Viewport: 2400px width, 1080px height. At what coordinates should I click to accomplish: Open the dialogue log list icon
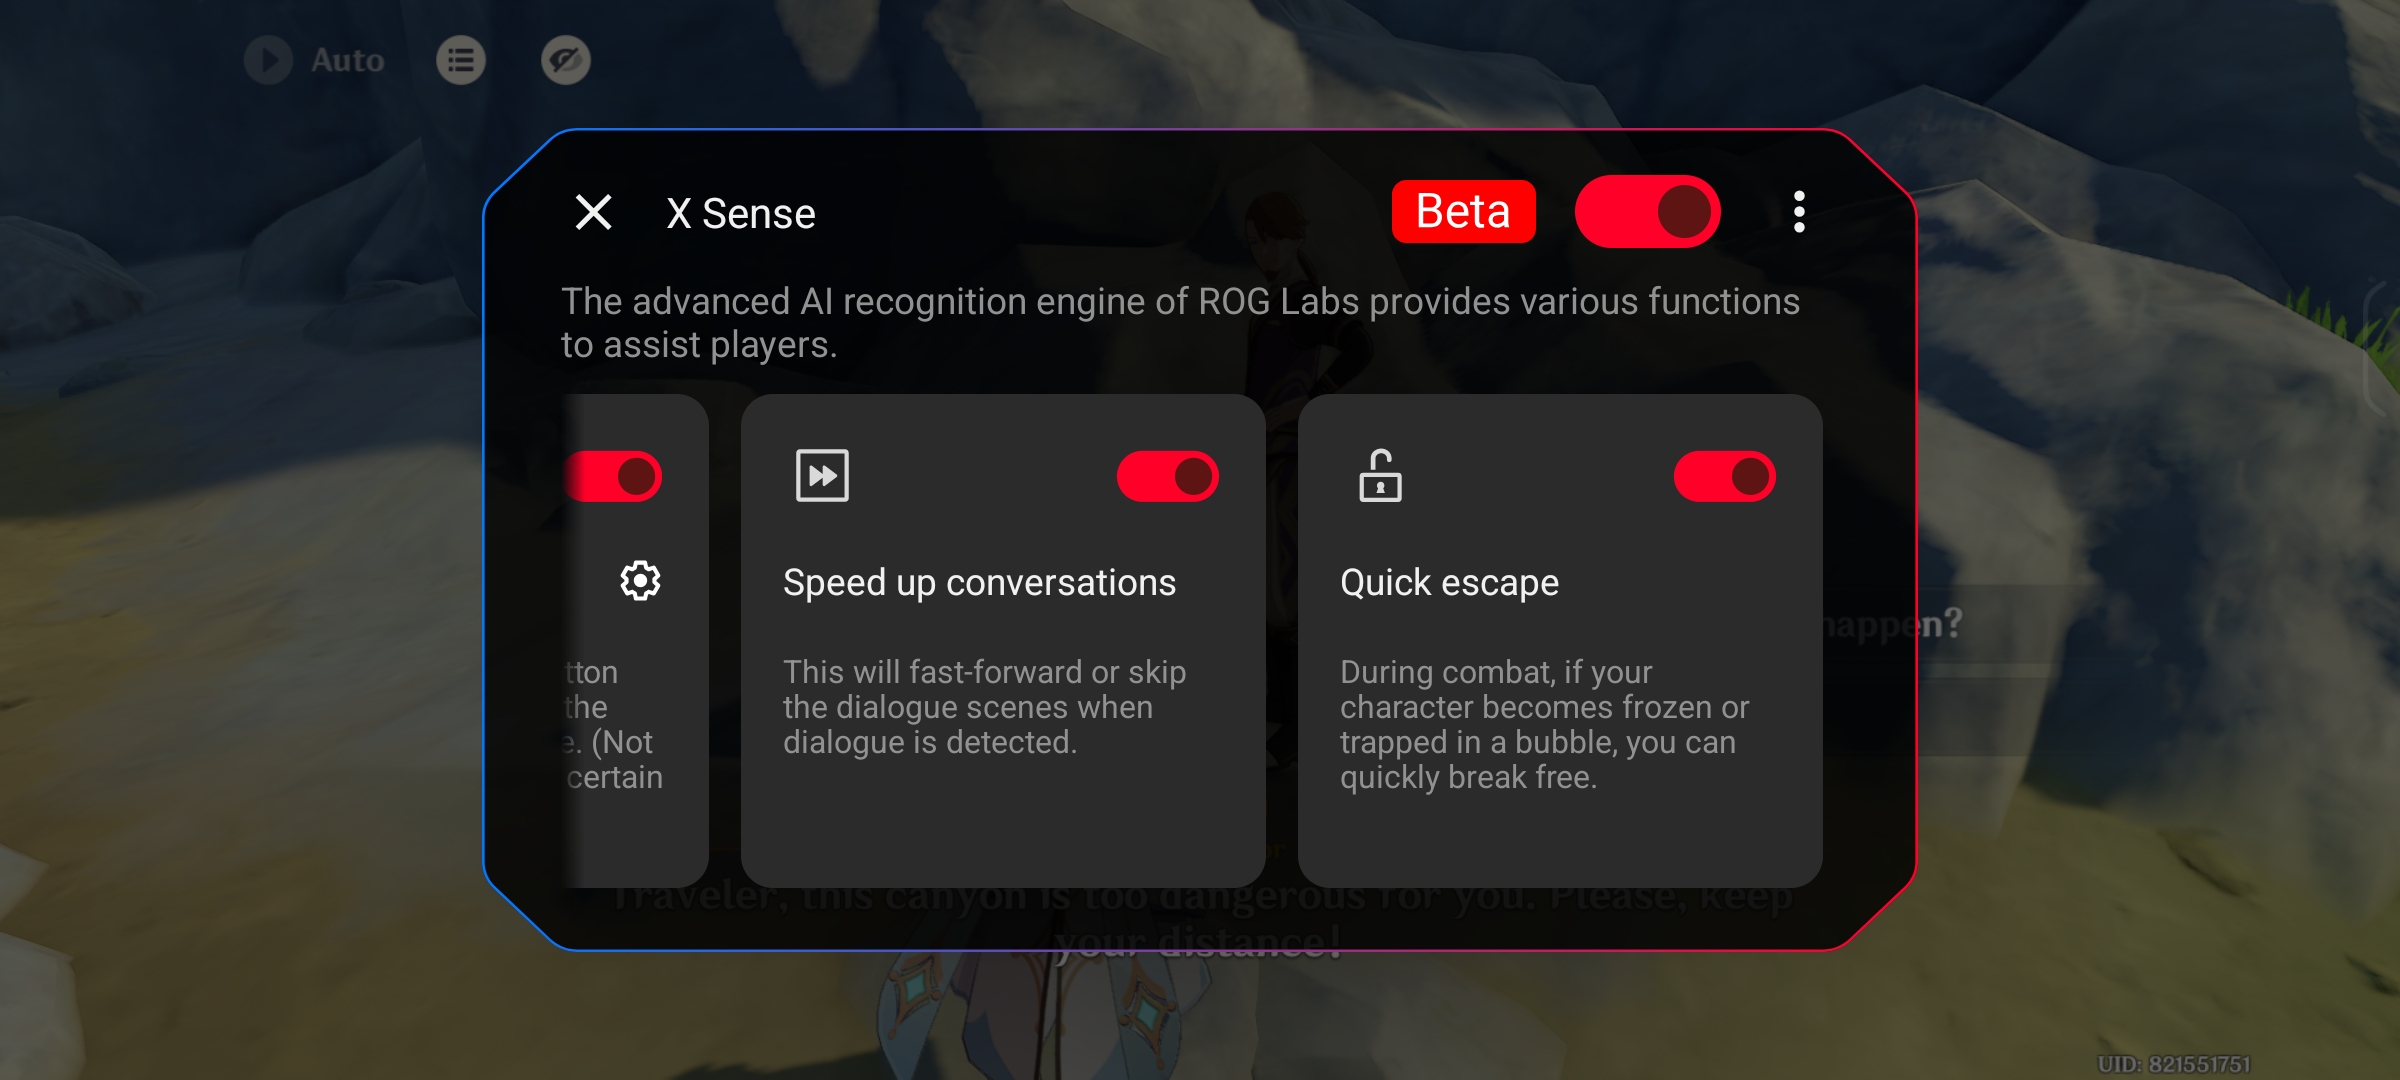461,60
